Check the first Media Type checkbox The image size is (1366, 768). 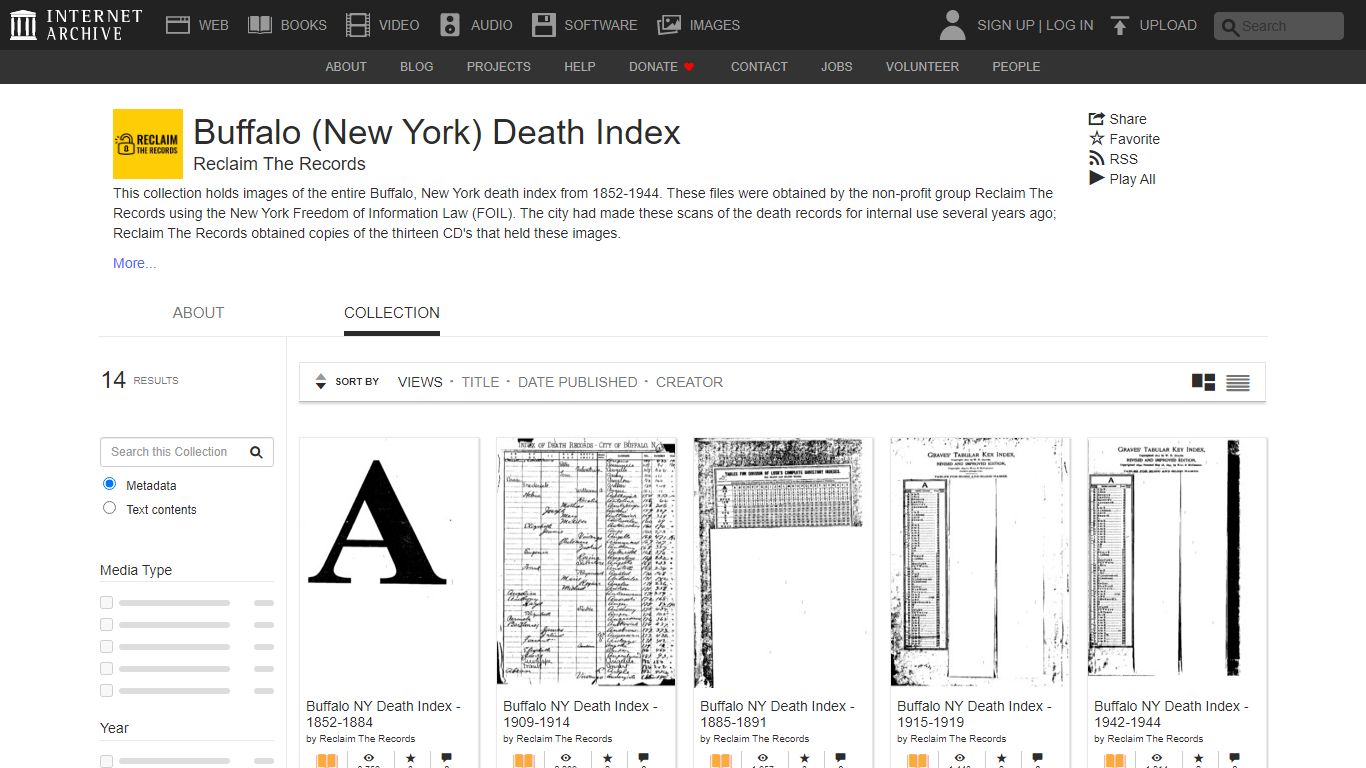click(107, 603)
